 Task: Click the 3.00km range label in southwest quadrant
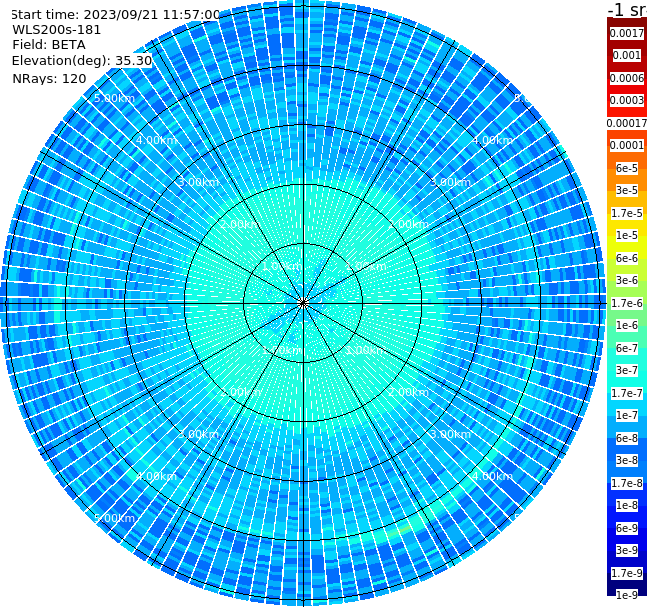click(x=198, y=434)
